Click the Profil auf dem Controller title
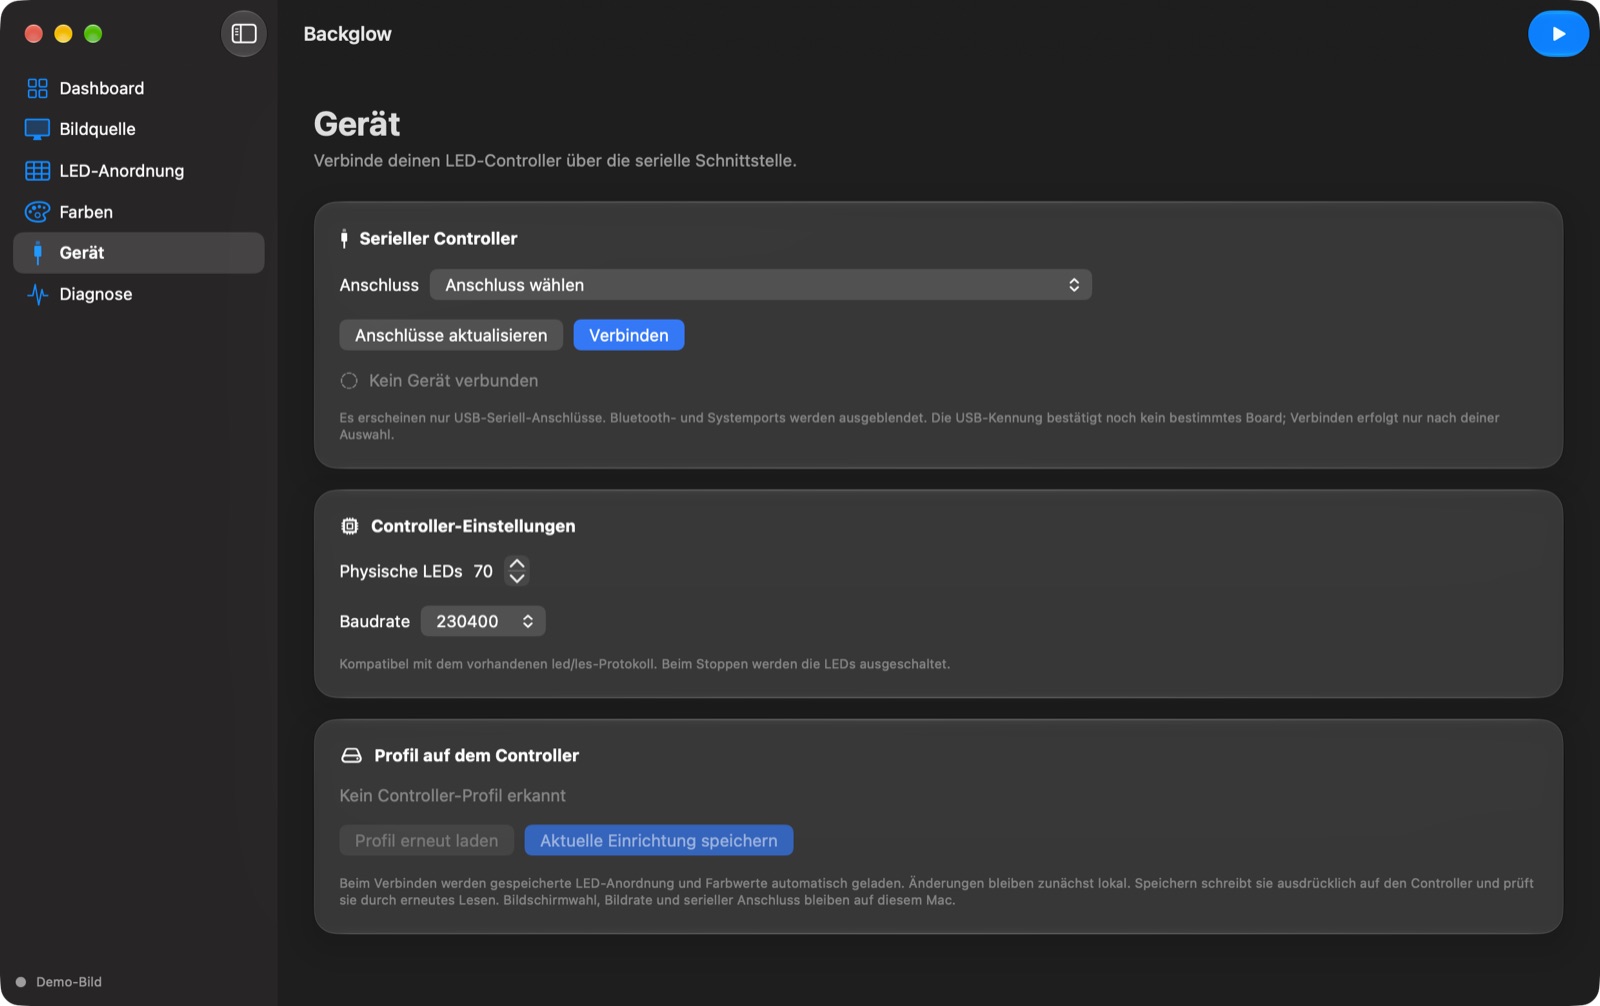 point(476,756)
